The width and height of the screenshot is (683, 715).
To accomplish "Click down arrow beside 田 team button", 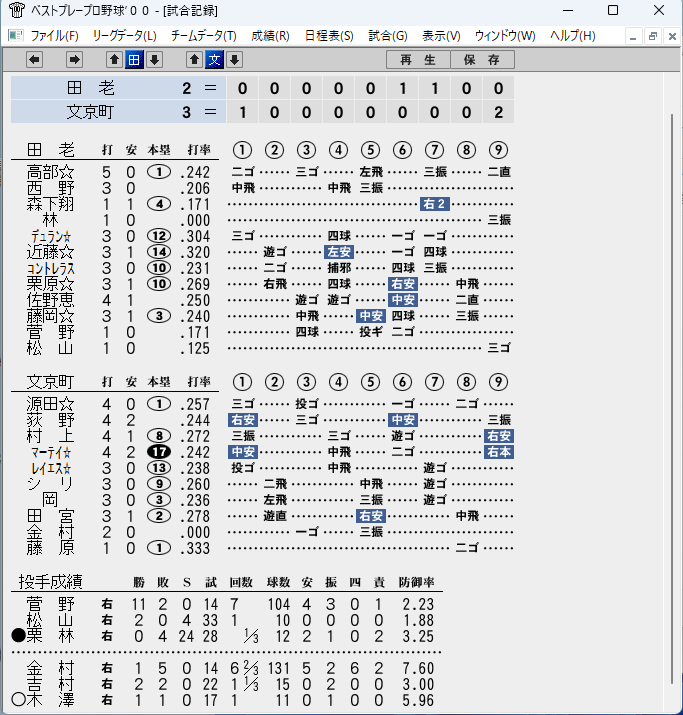I will [x=155, y=60].
